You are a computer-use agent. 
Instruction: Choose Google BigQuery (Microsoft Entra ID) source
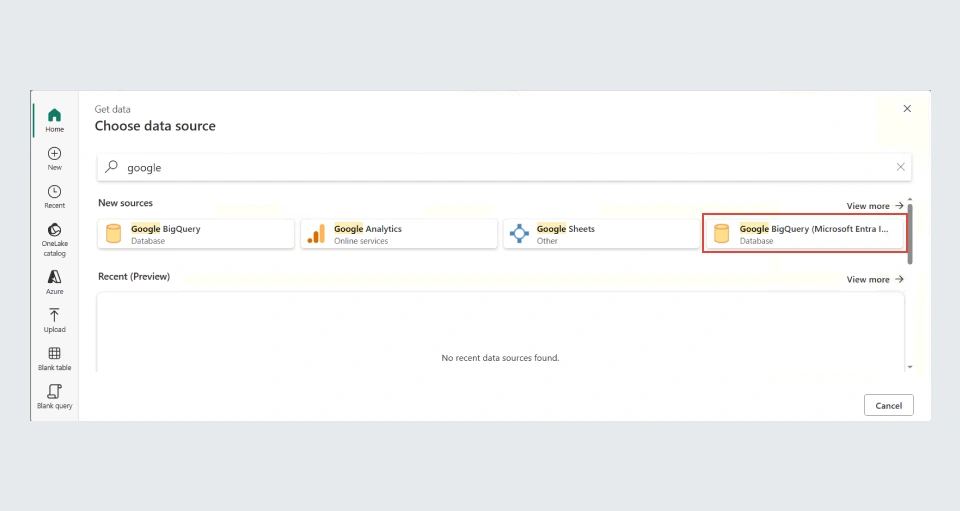pyautogui.click(x=804, y=234)
